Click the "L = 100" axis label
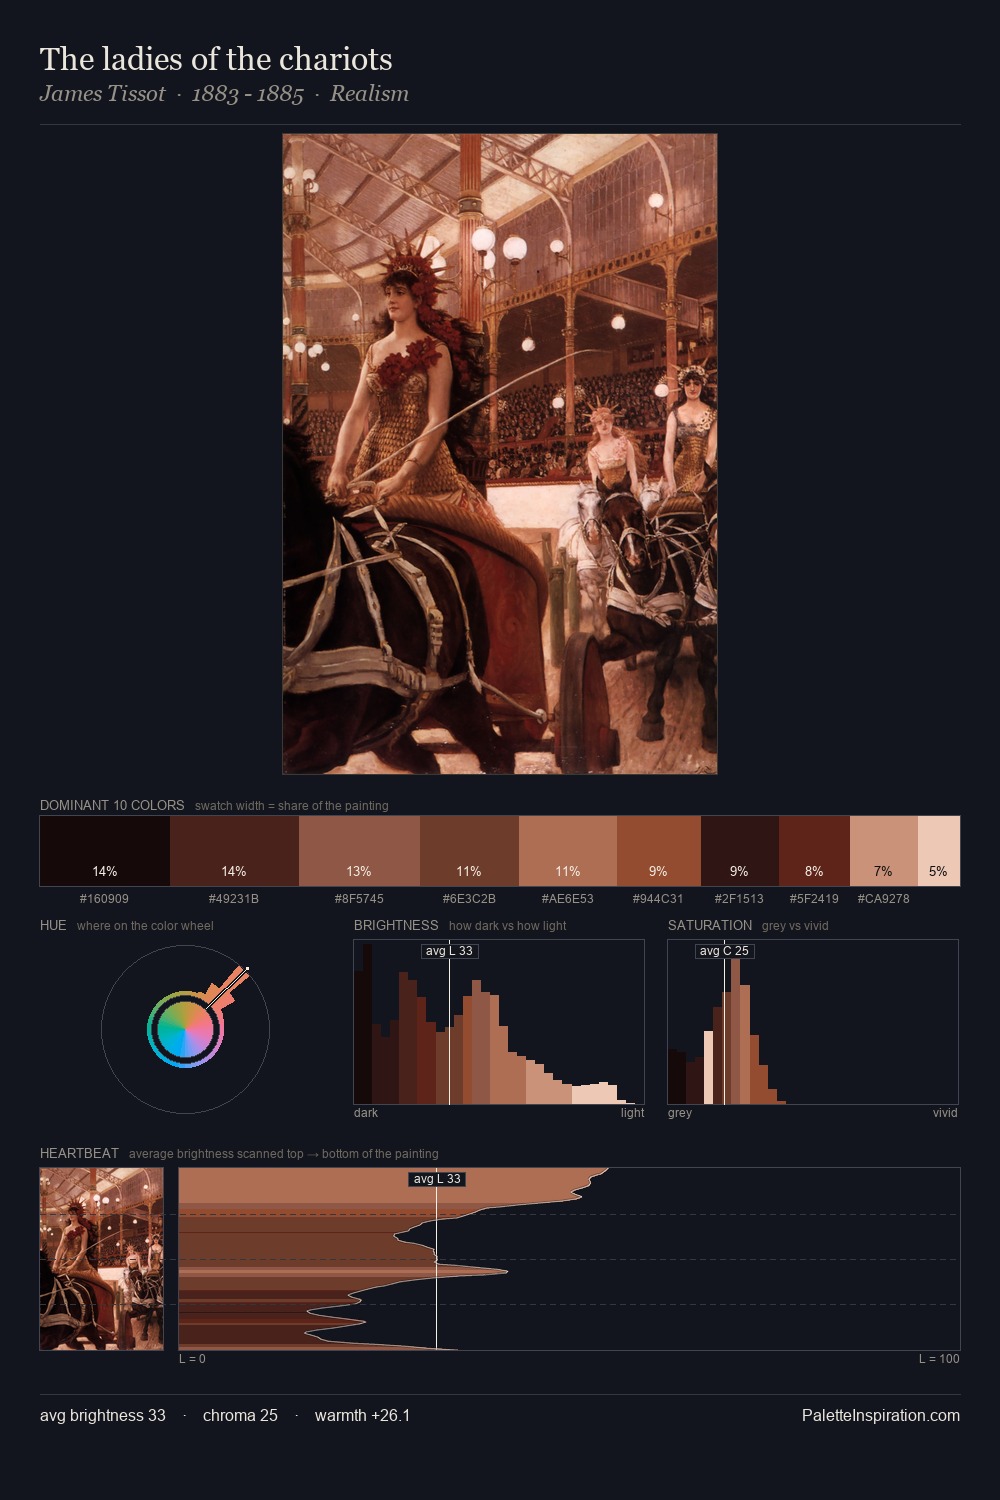The height and width of the screenshot is (1500, 1000). click(939, 1359)
